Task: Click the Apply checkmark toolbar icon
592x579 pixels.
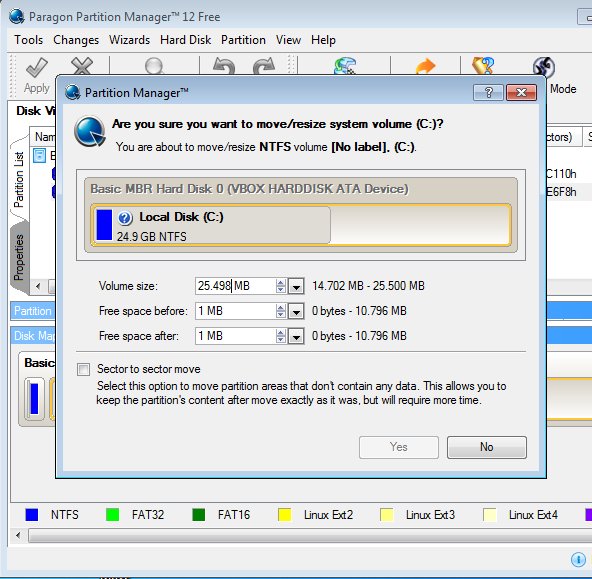Action: tap(37, 68)
